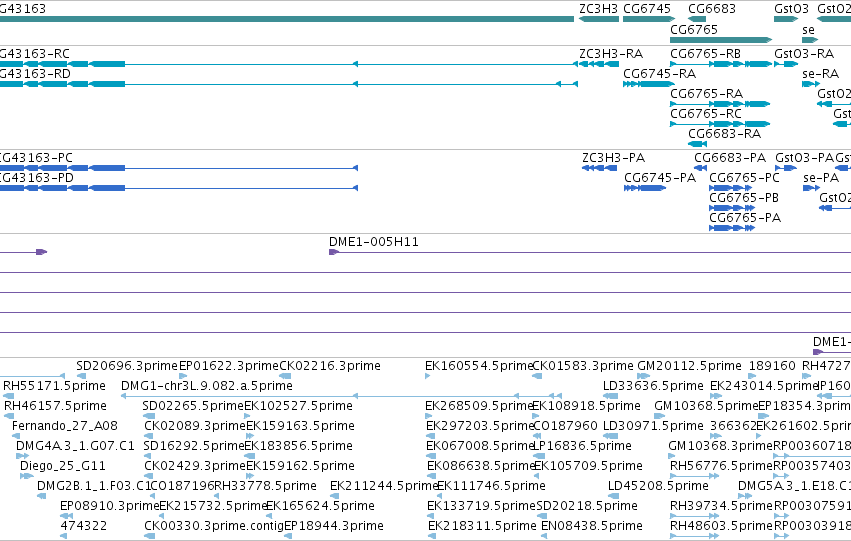Screen dimensions: 851x541
Task: Click EST LD33636.5prime
Action: [611, 396]
